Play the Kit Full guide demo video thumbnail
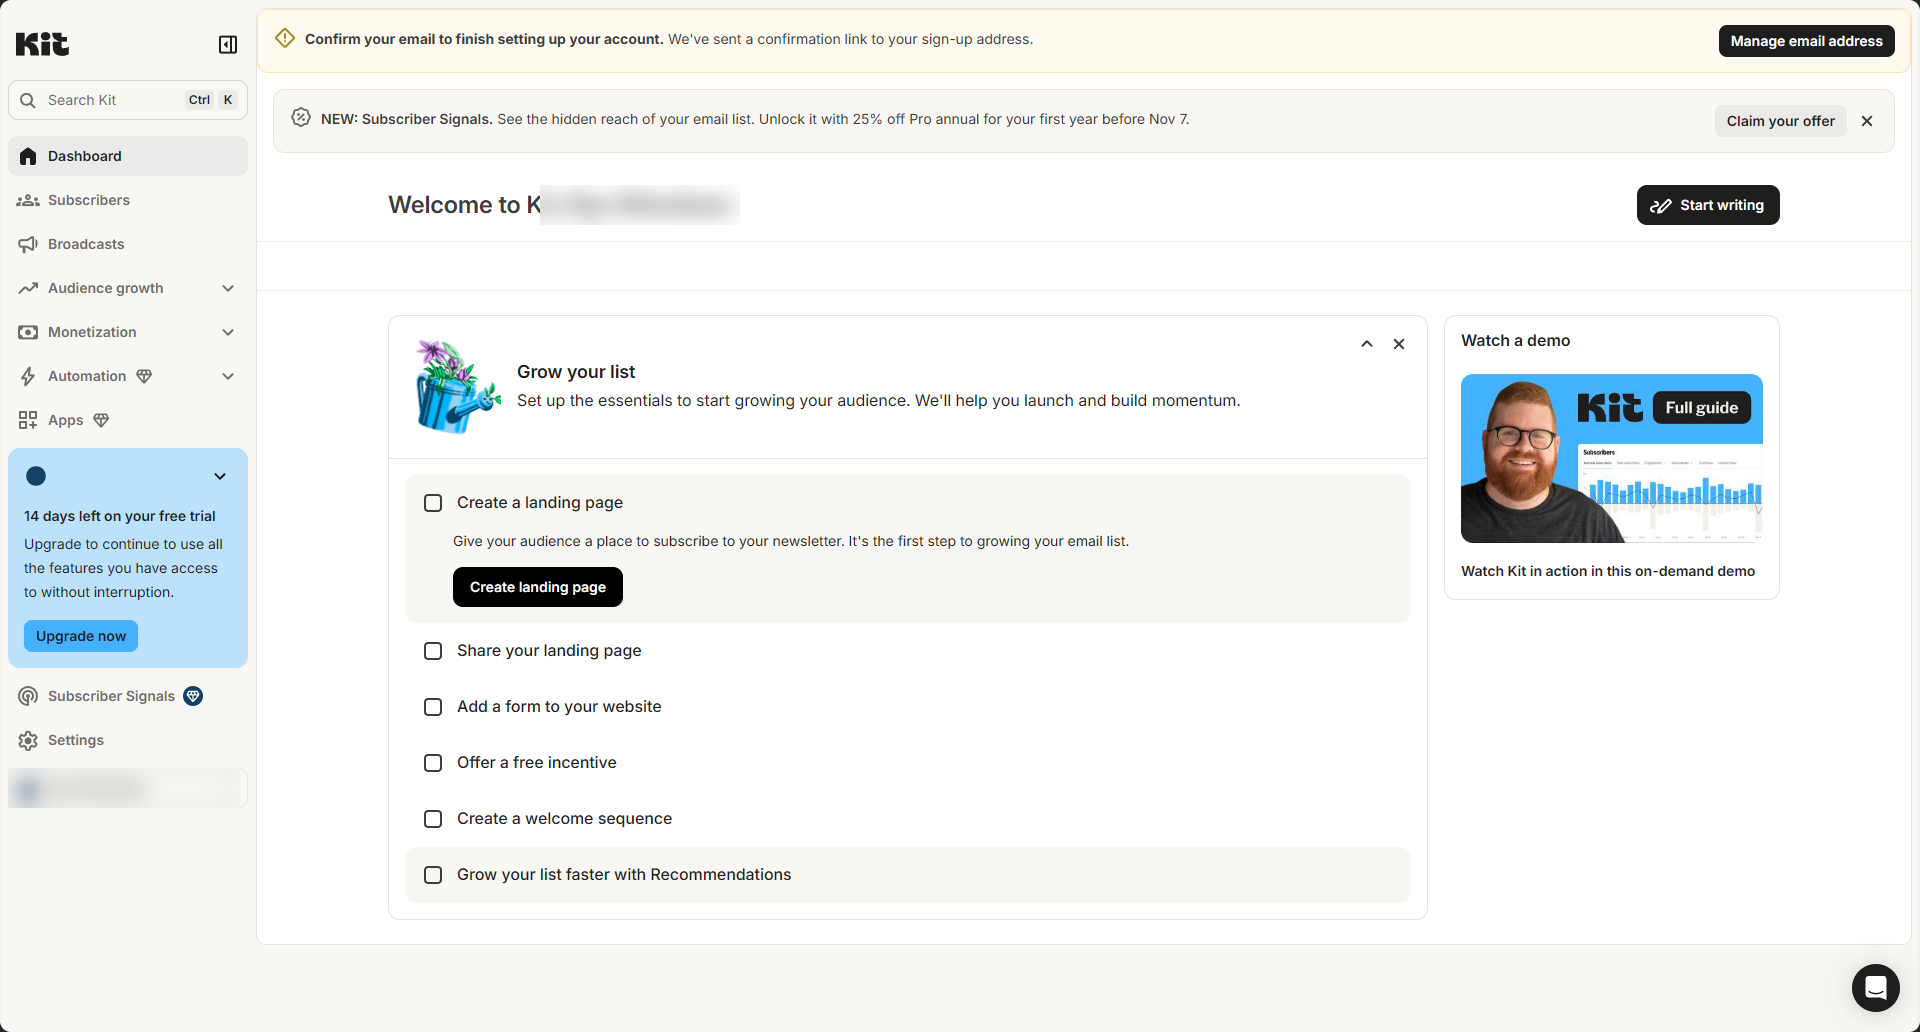Screen dimensions: 1920x1032 click(x=1612, y=458)
